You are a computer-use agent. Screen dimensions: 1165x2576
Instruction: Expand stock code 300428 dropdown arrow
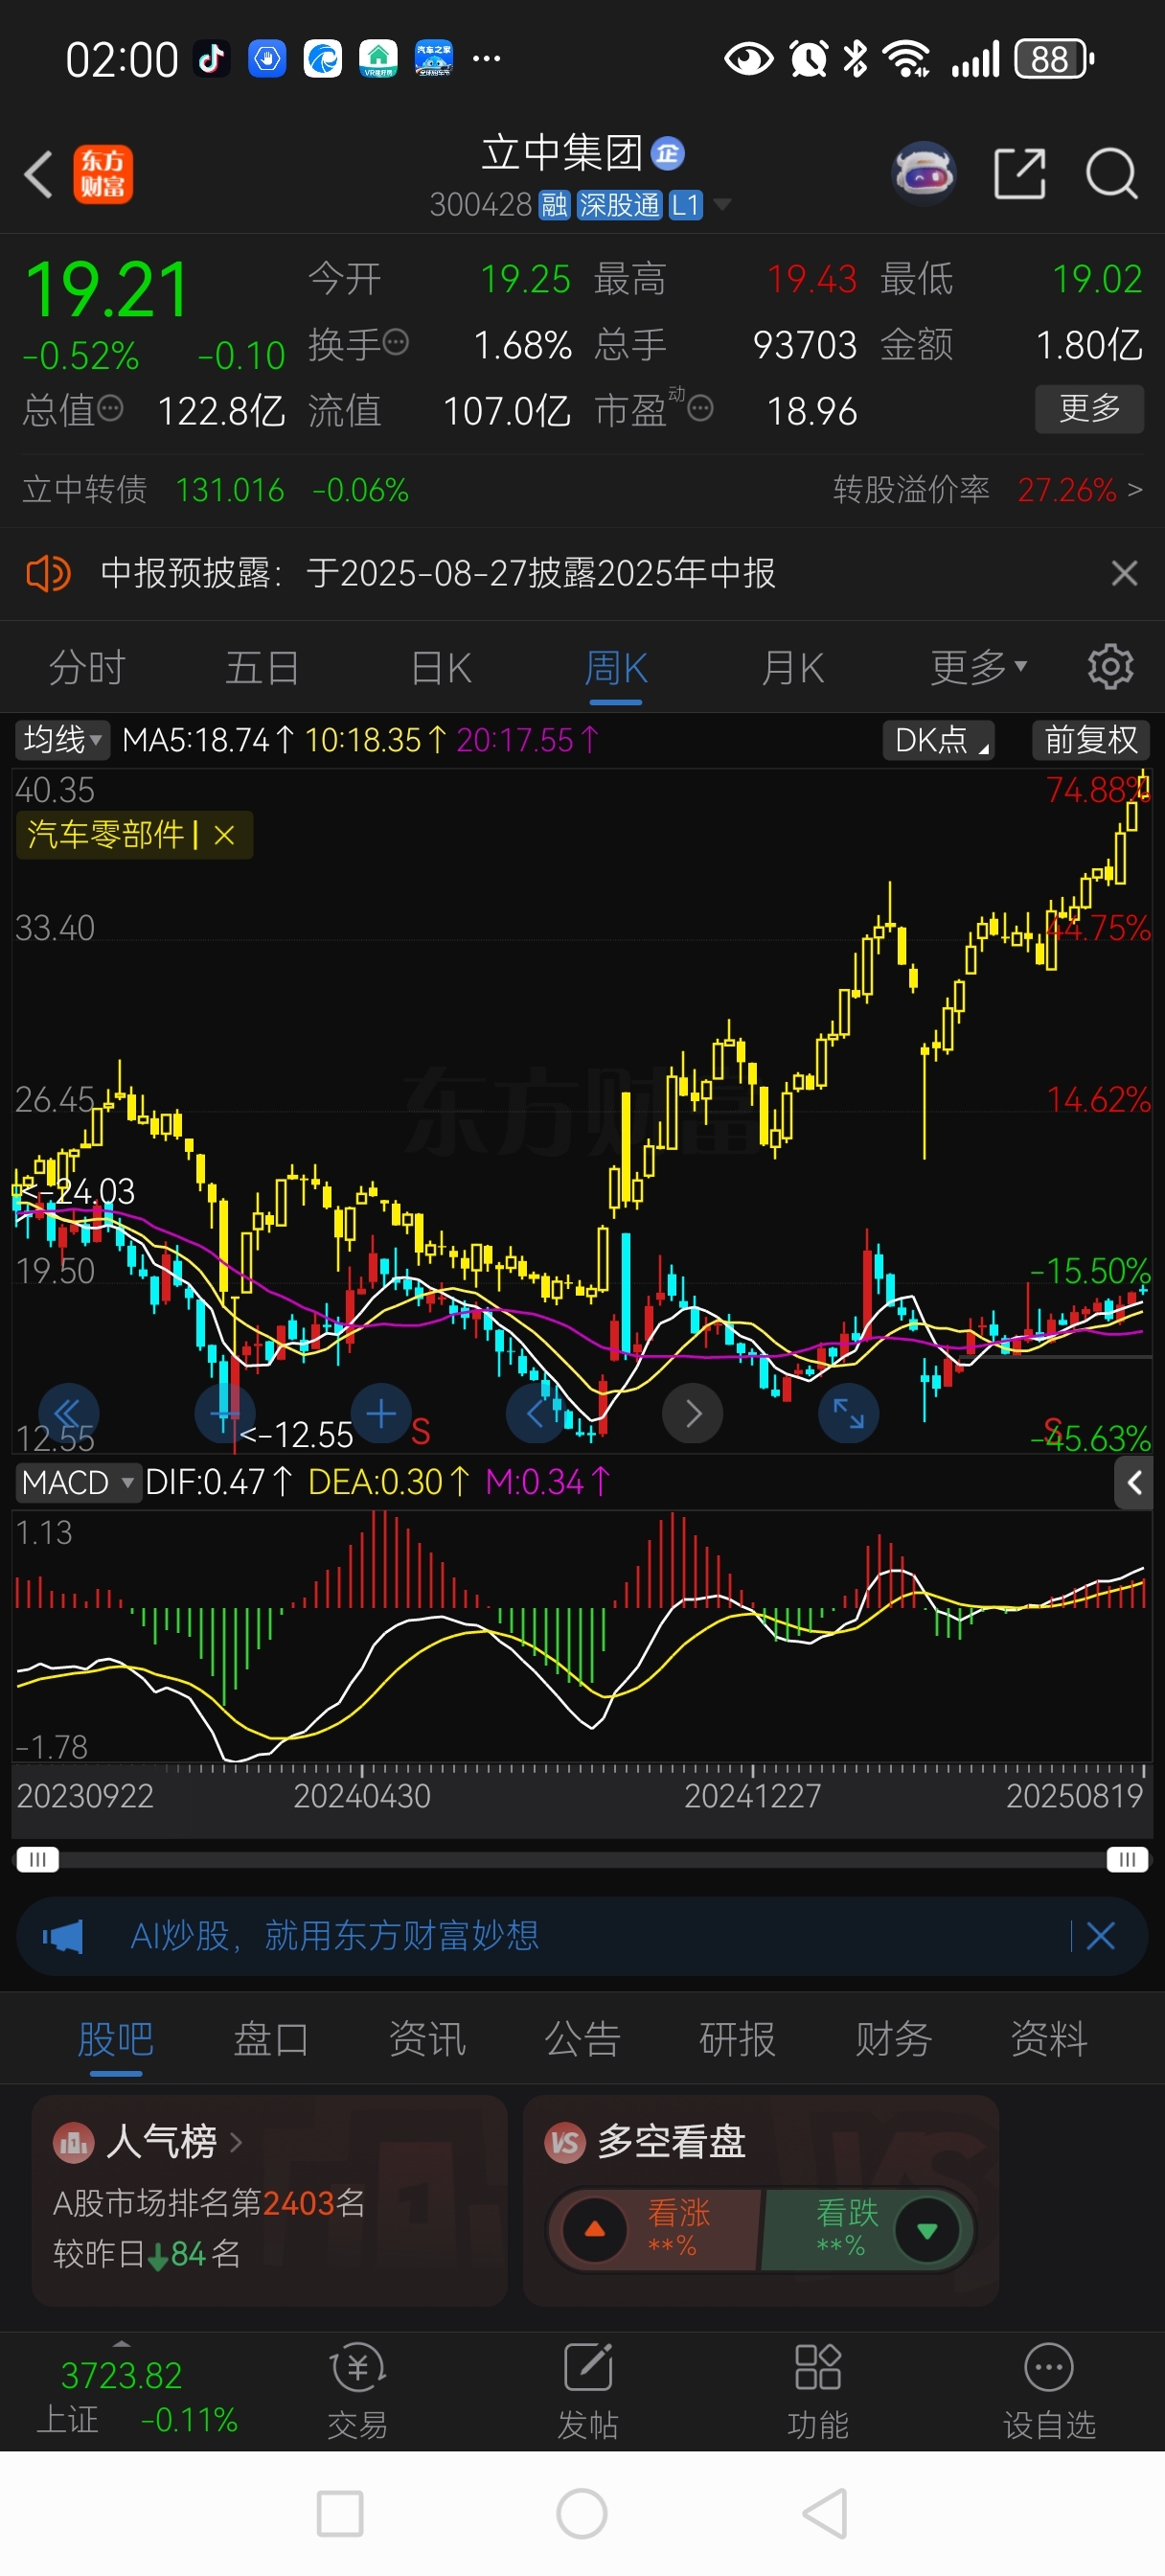(721, 205)
